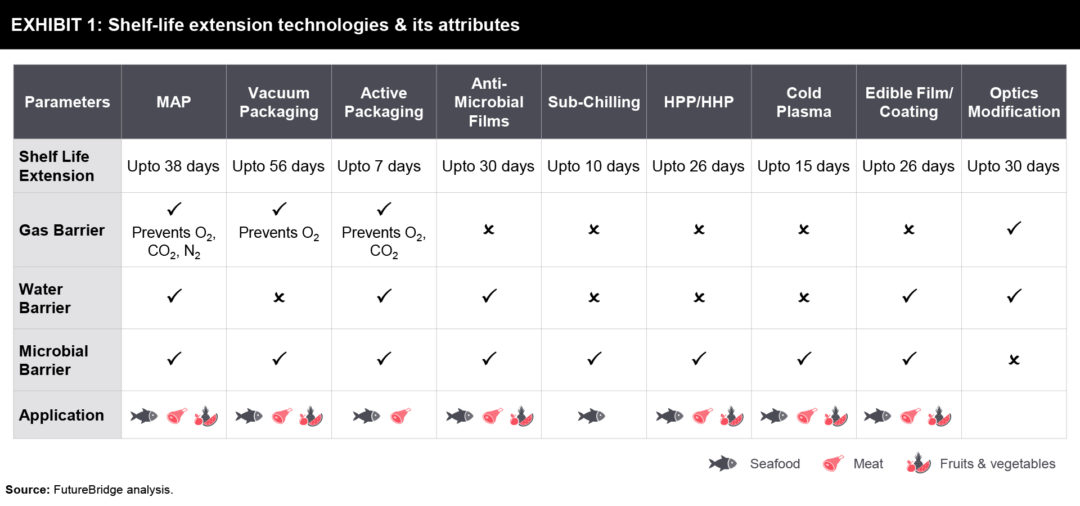Click the FutureBridge analysis source text
Image resolution: width=1080 pixels, height=506 pixels.
pos(89,490)
